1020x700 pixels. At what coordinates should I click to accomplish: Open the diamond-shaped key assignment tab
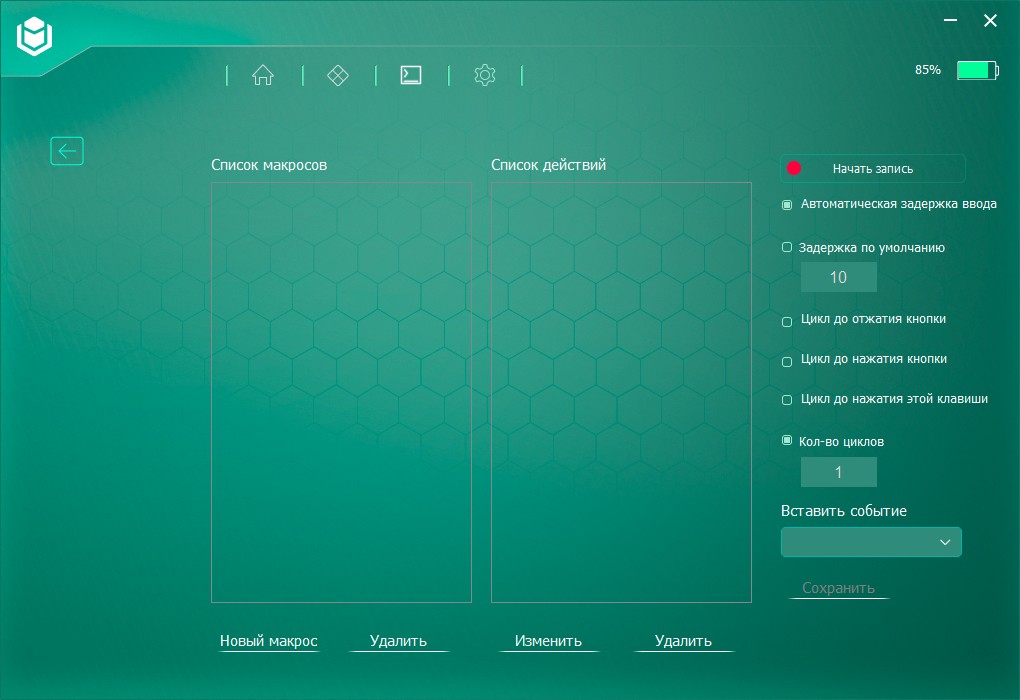[x=338, y=75]
